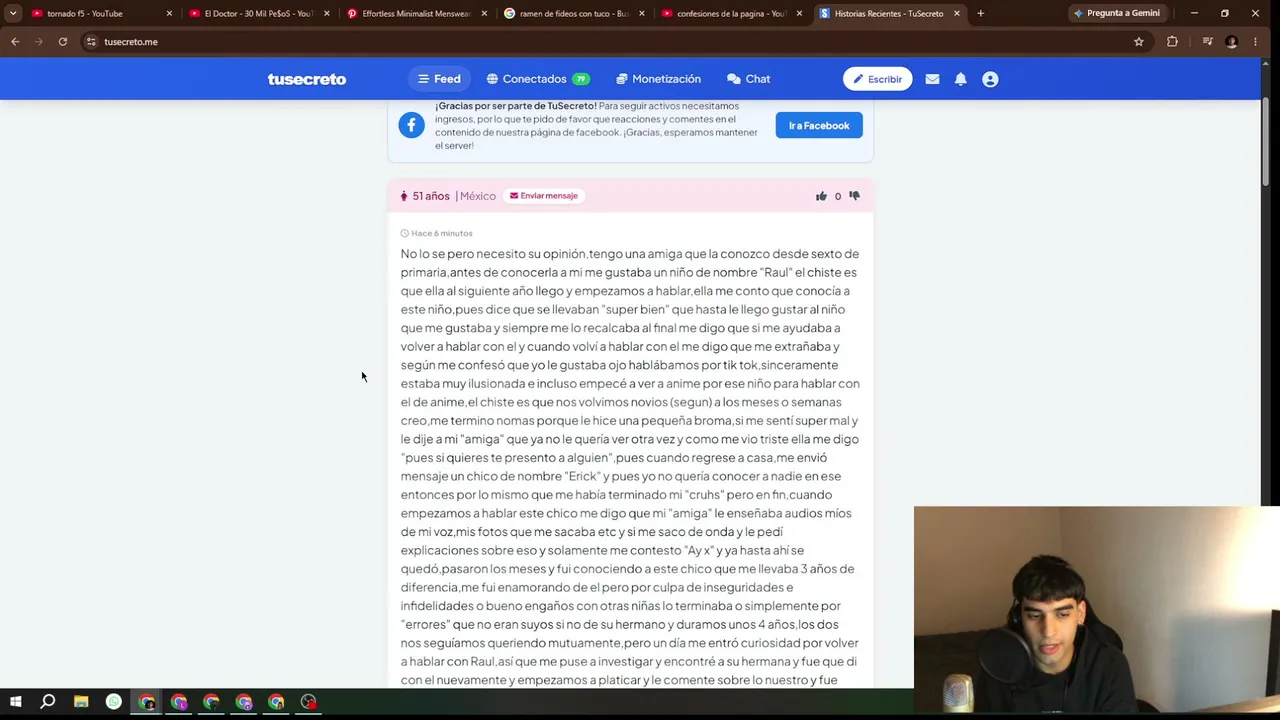
Task: Open File Explorer from the taskbar
Action: pyautogui.click(x=81, y=702)
